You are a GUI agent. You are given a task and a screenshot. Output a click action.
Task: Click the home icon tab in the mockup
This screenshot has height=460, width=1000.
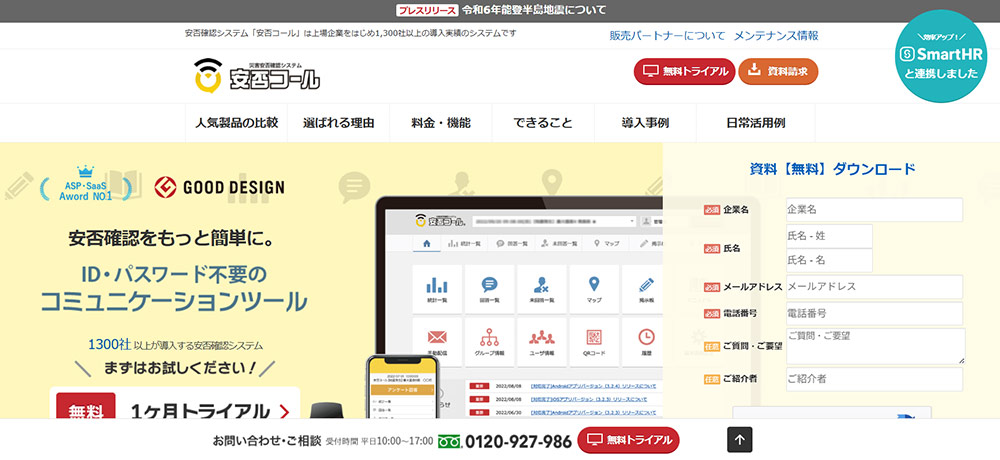tap(427, 243)
